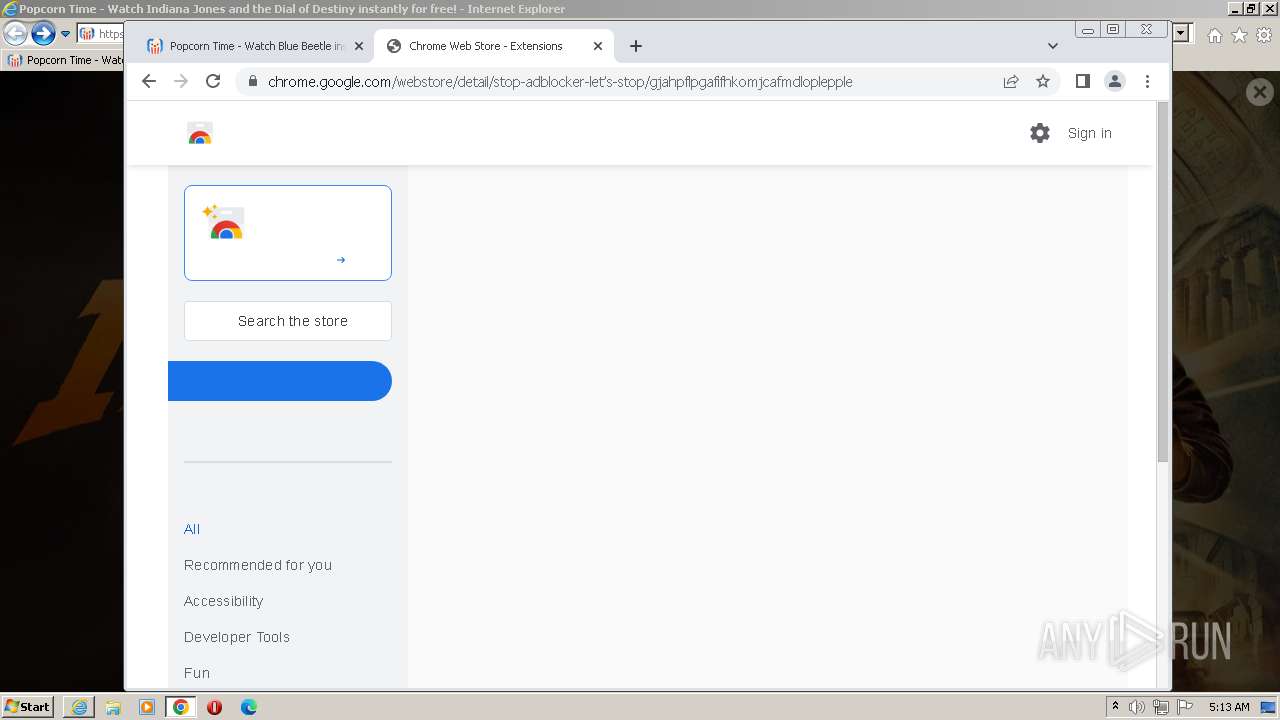Open the volume speaker tray icon

[x=1137, y=707]
